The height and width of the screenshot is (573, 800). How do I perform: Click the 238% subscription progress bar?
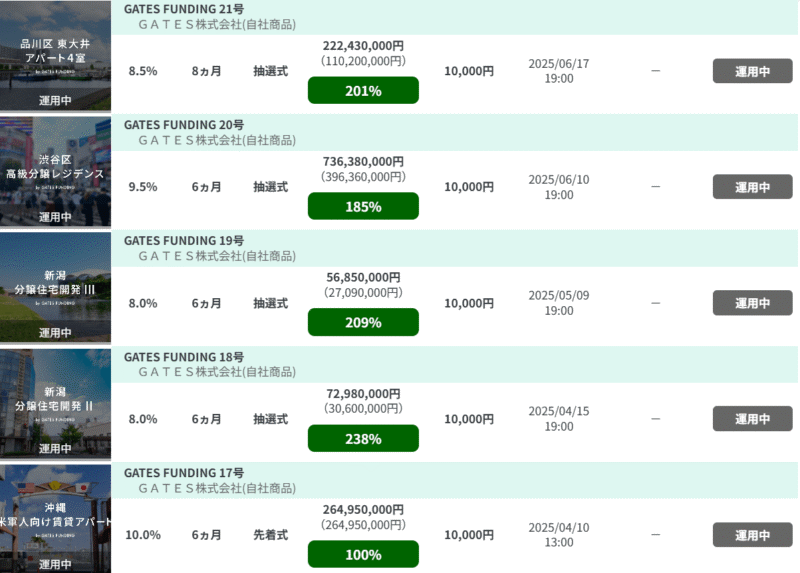[363, 438]
